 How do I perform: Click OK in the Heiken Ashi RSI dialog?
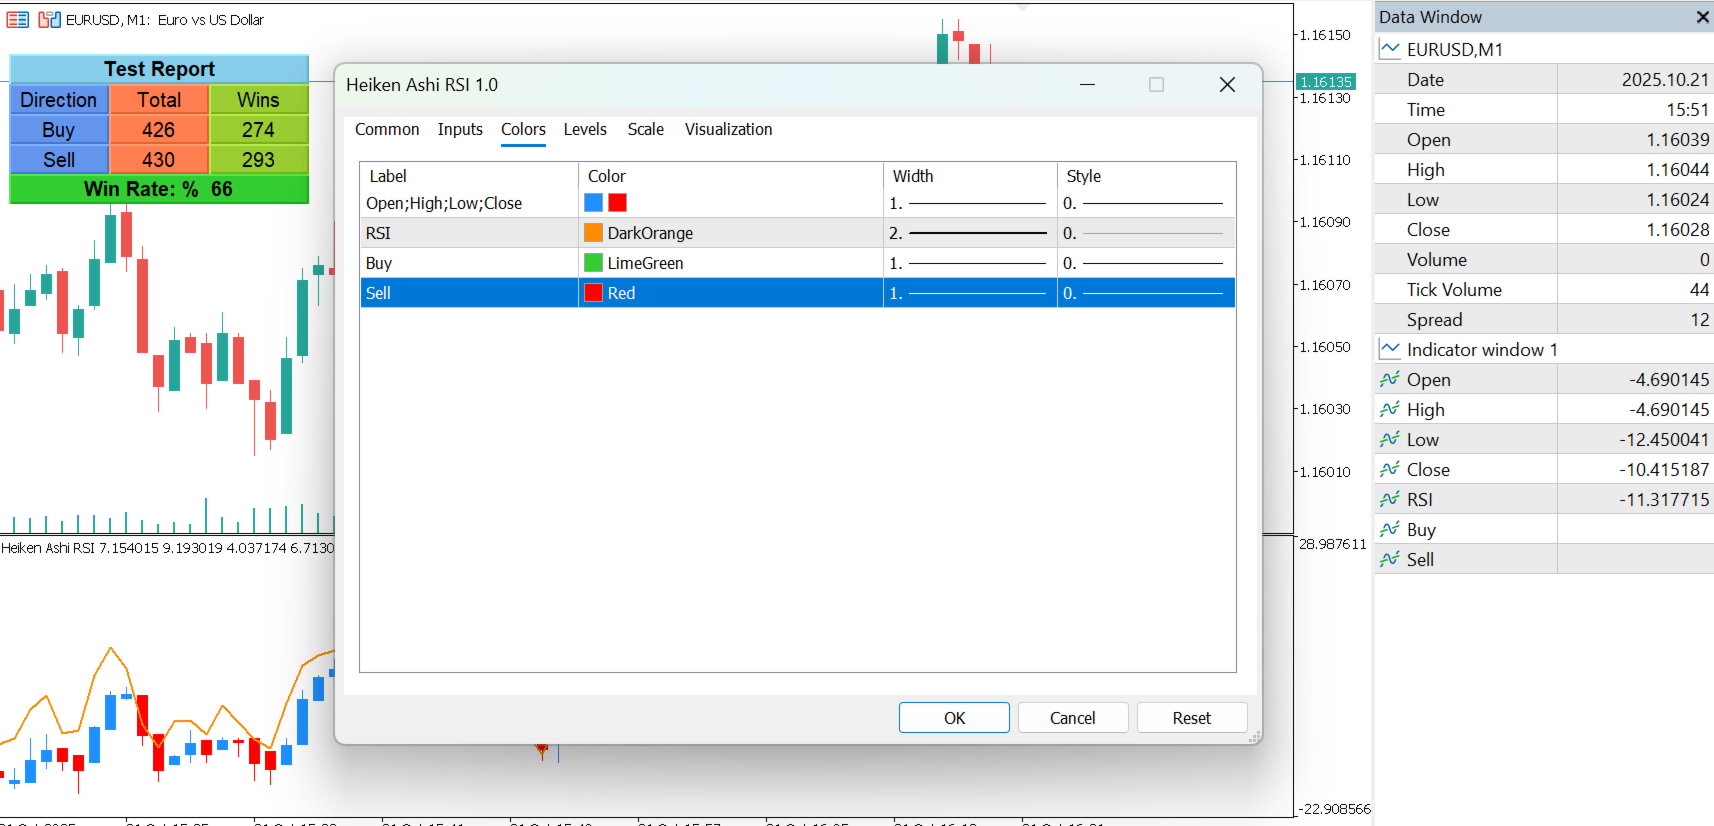(954, 718)
